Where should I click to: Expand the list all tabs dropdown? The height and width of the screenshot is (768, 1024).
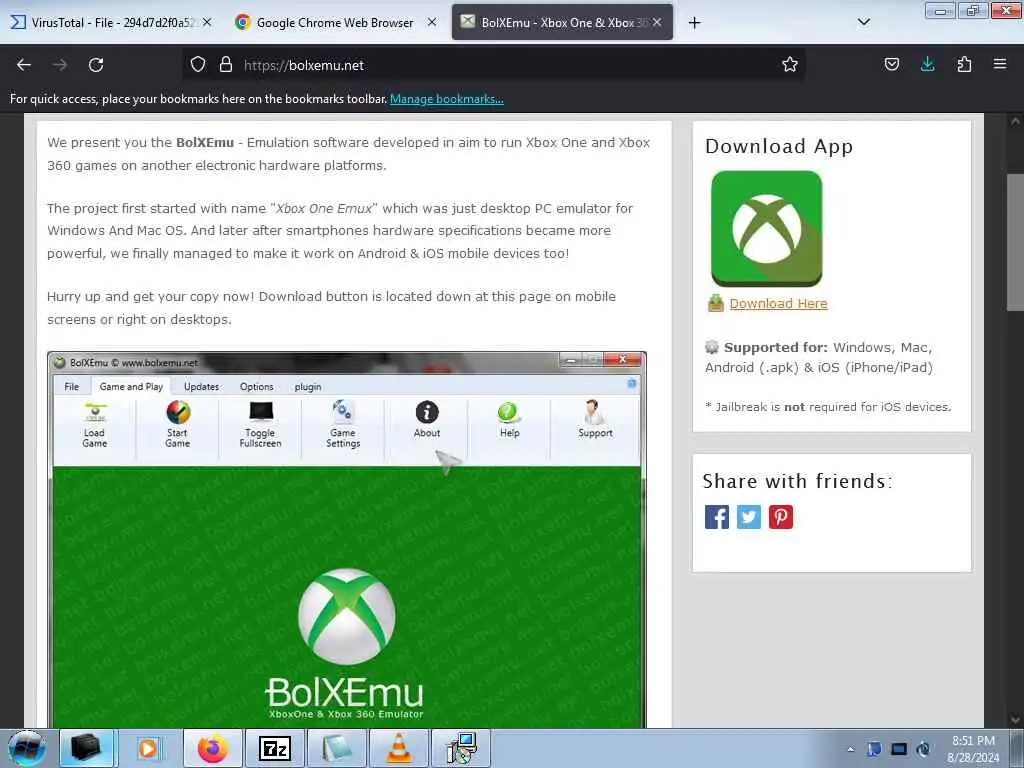[x=863, y=22]
